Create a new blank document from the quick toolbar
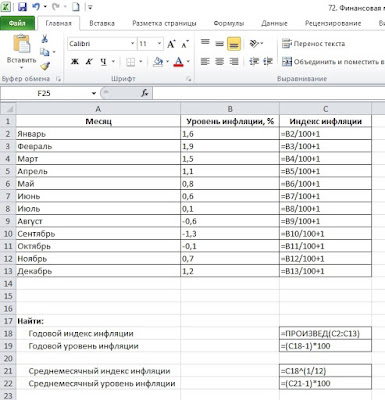The height and width of the screenshot is (400, 385). pyautogui.click(x=76, y=6)
